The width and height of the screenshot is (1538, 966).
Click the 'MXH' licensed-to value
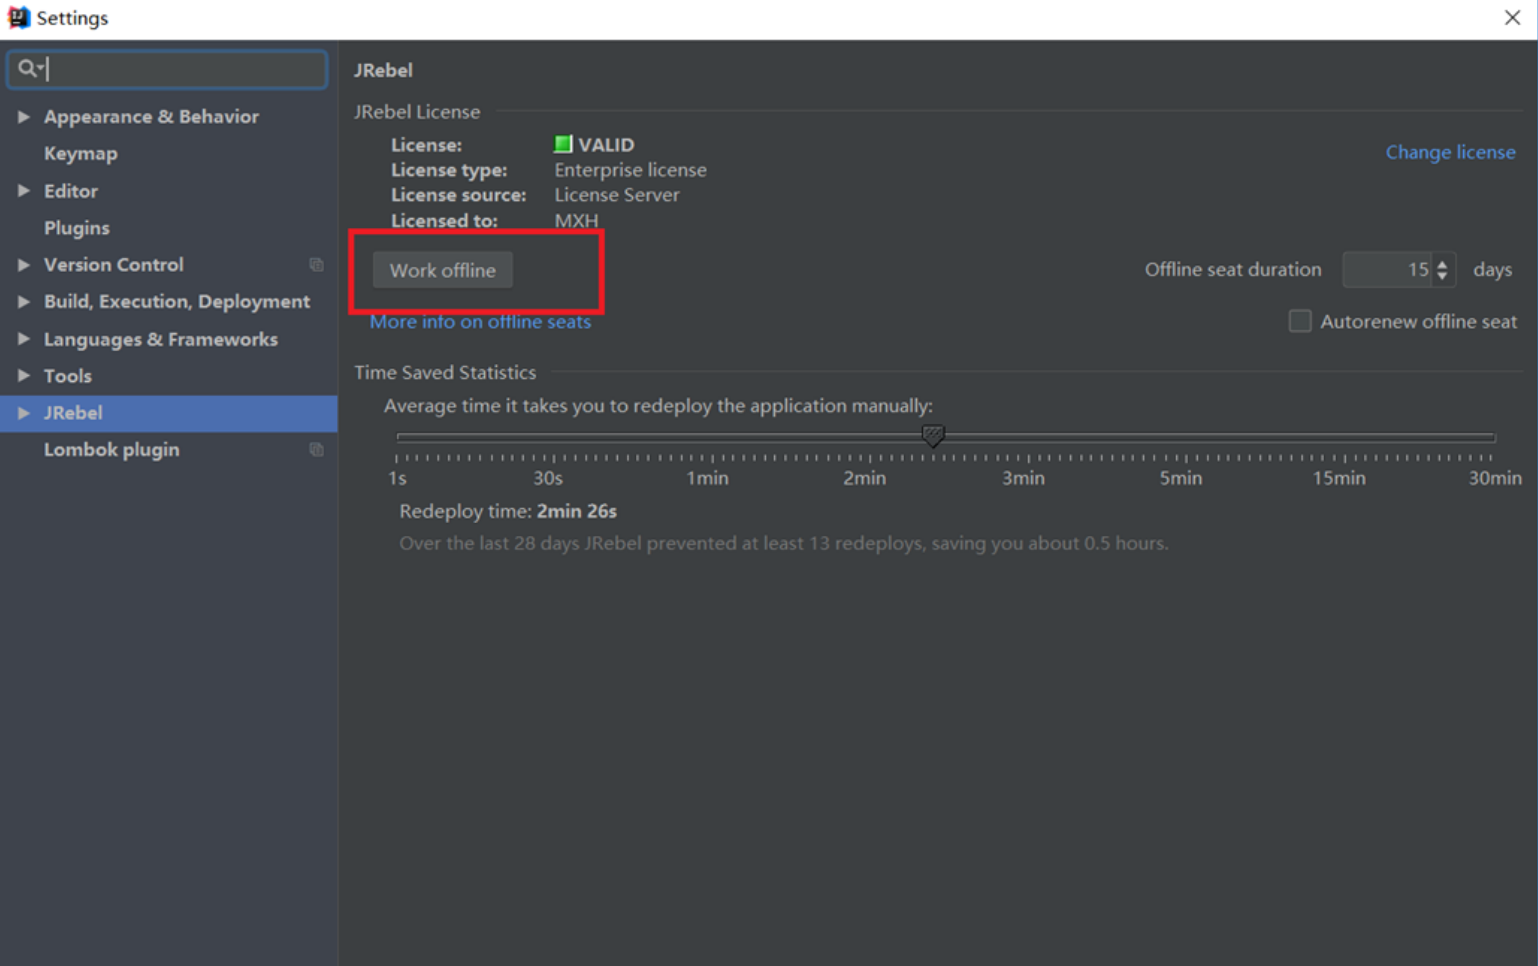pyautogui.click(x=577, y=221)
